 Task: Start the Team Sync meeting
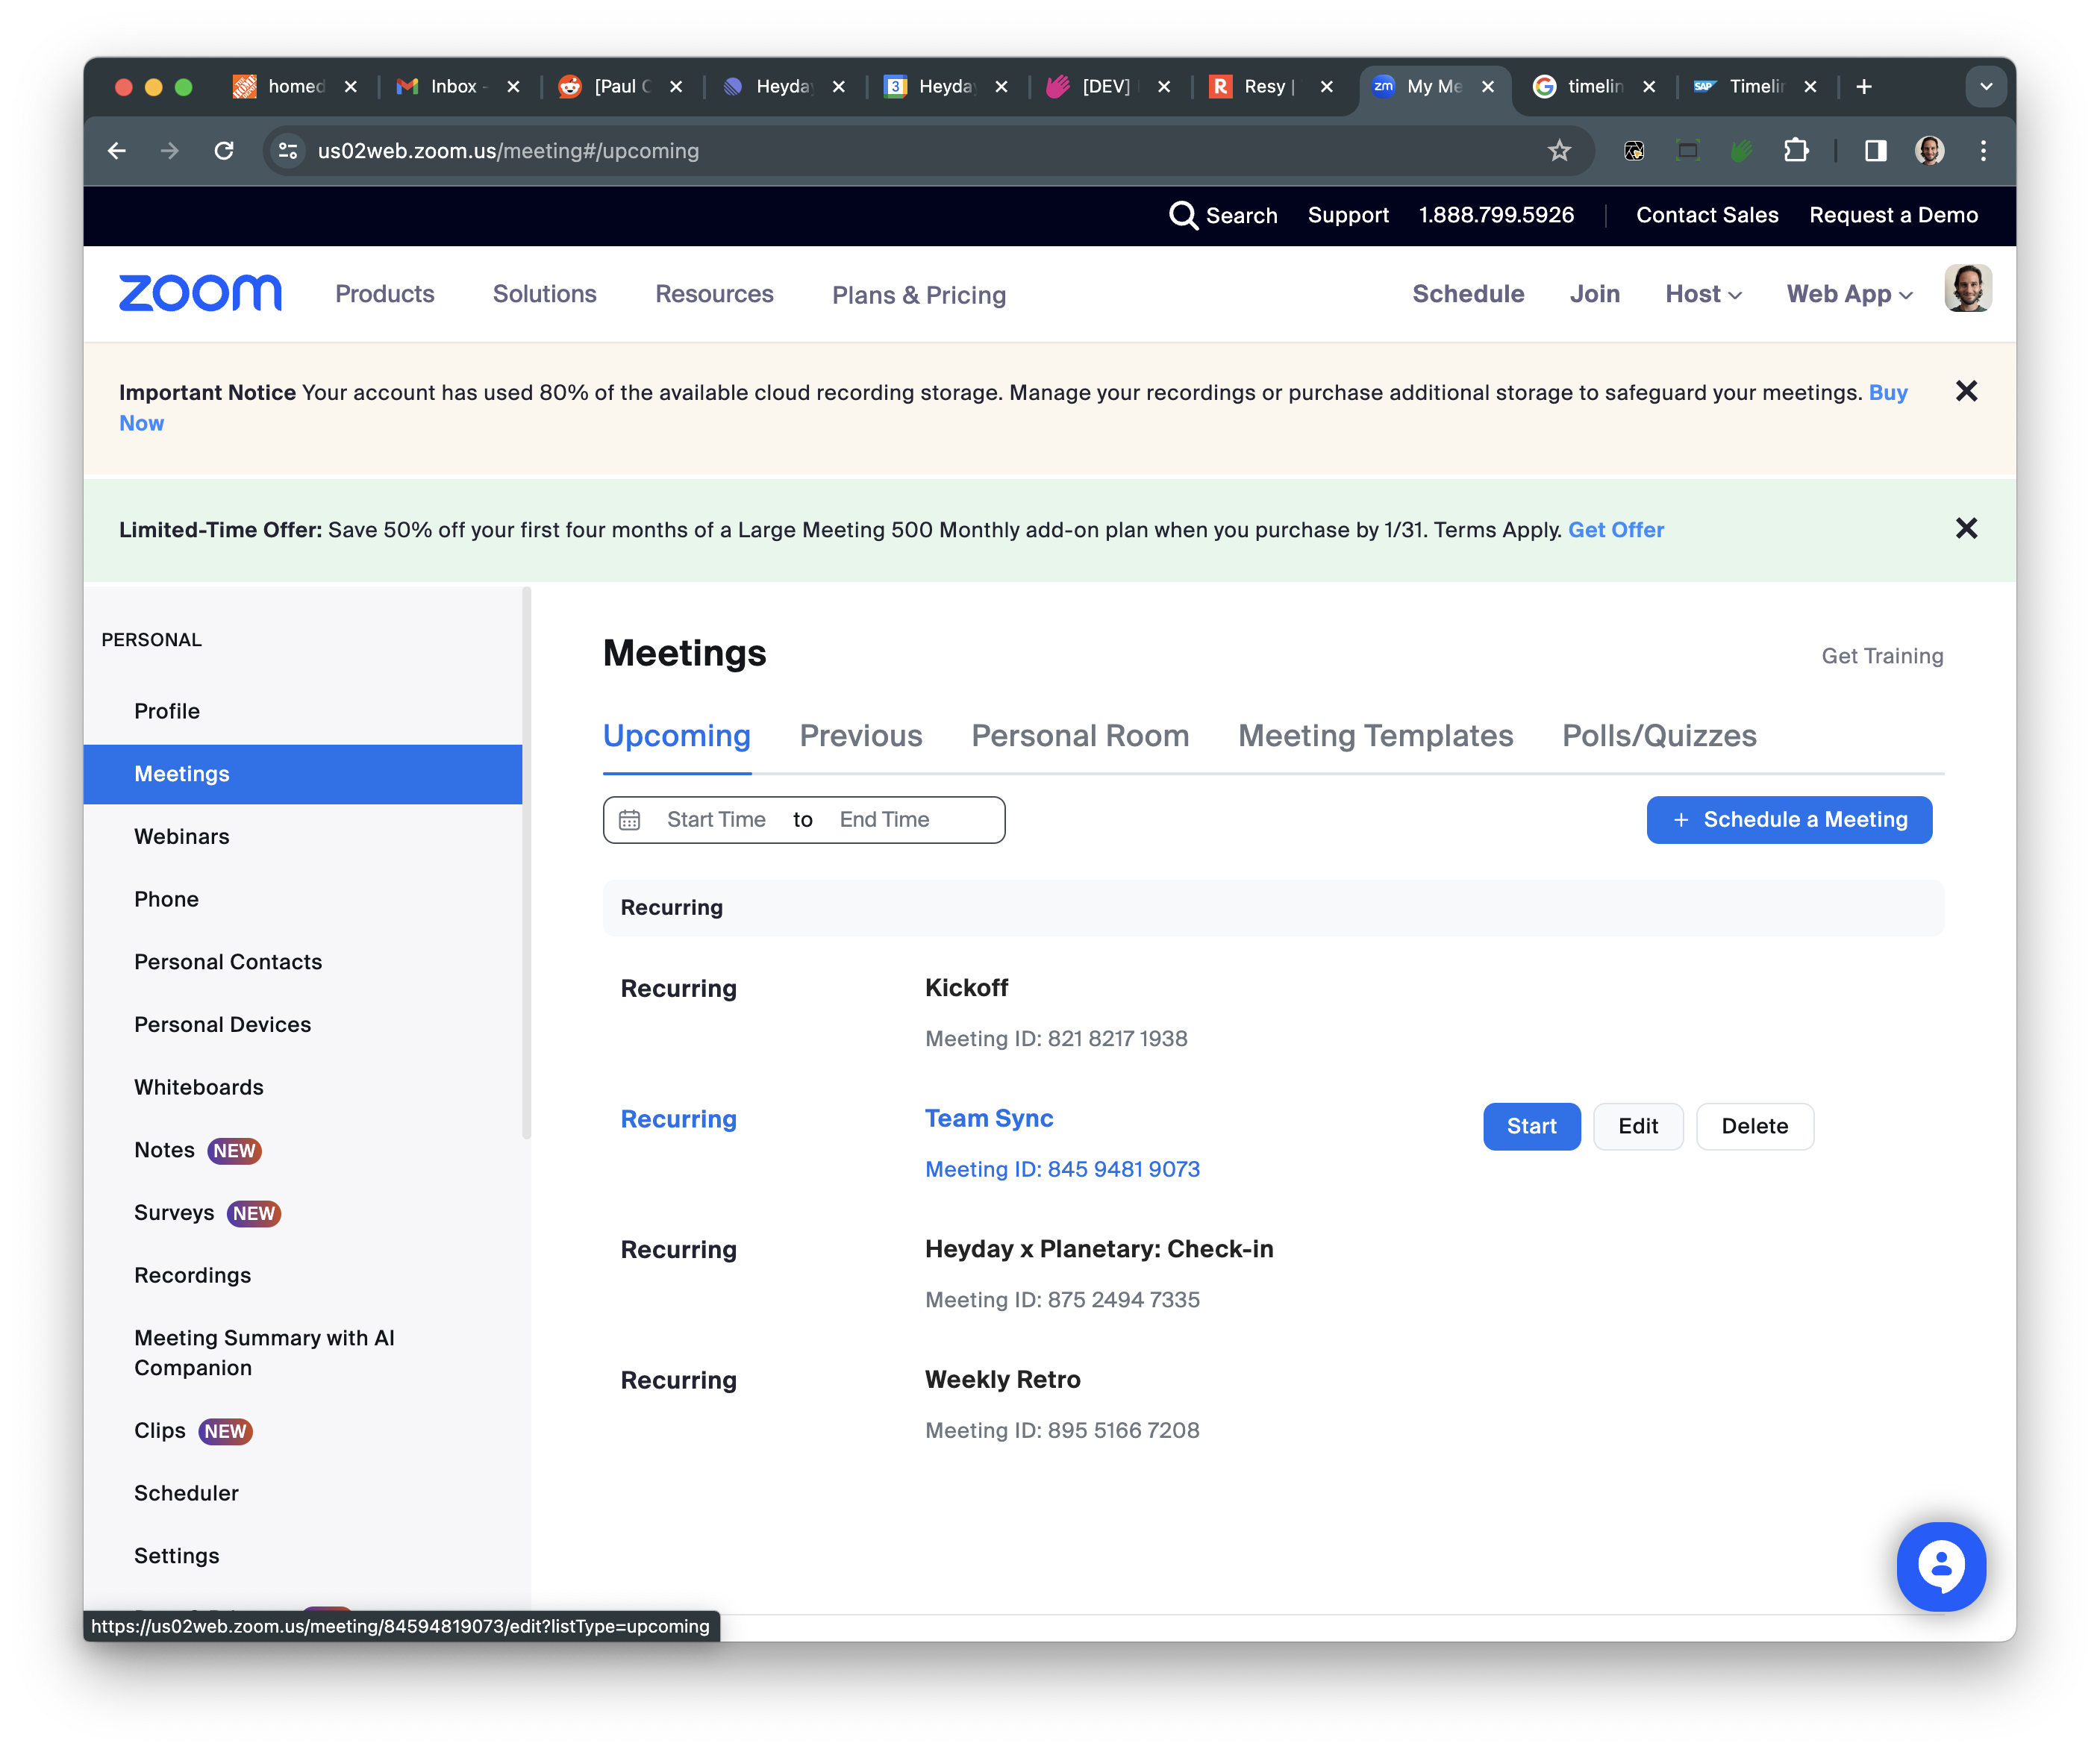click(1531, 1127)
